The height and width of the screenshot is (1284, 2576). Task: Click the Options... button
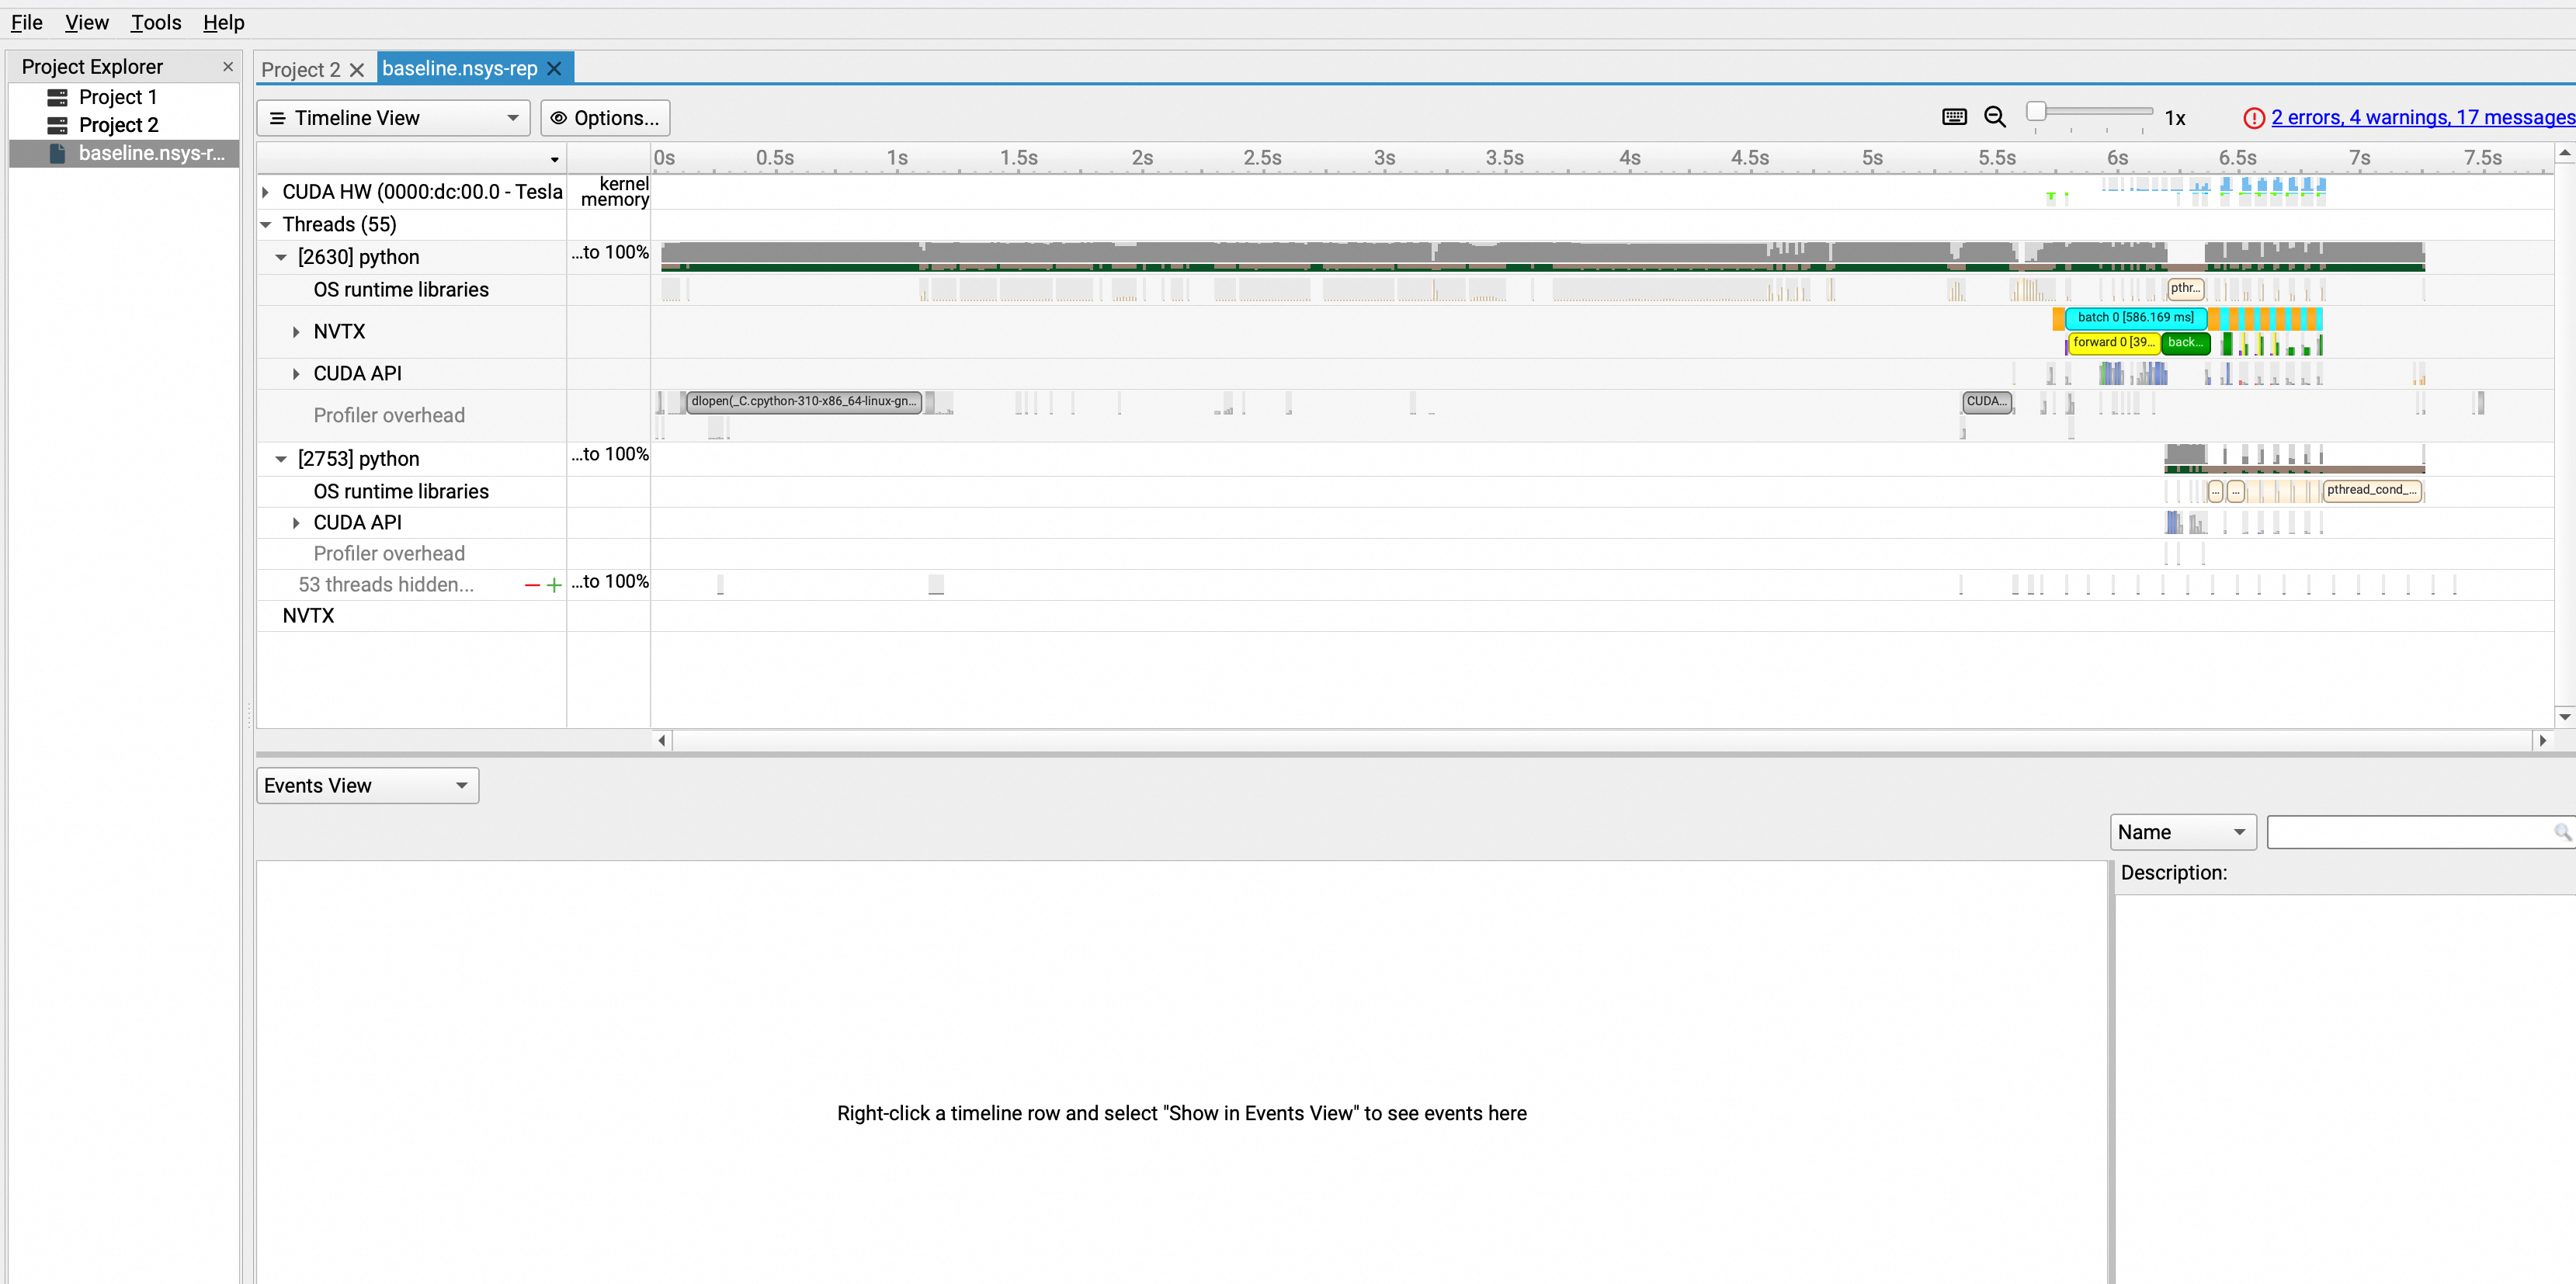[605, 118]
